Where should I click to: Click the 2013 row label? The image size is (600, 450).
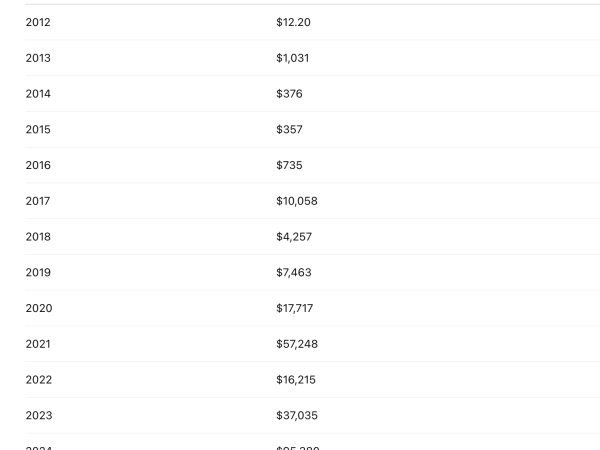[x=38, y=58]
